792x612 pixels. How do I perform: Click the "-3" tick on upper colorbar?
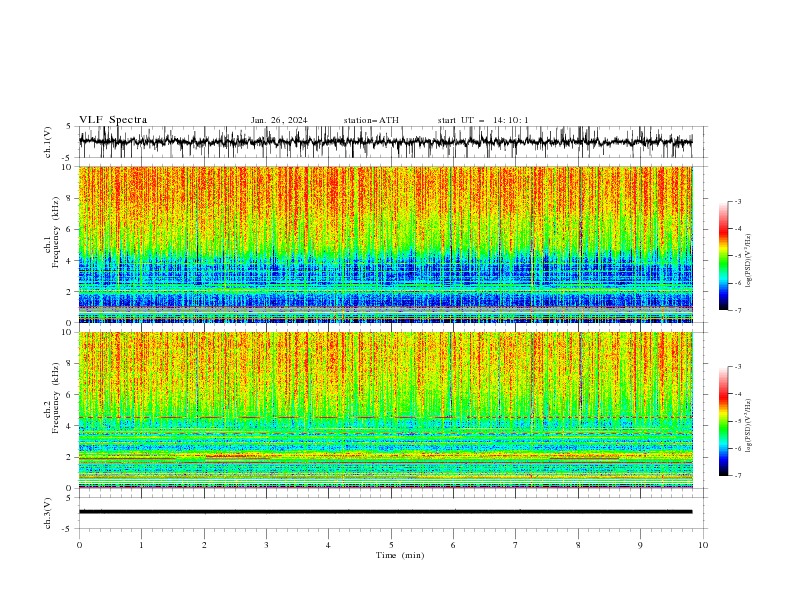(x=738, y=201)
